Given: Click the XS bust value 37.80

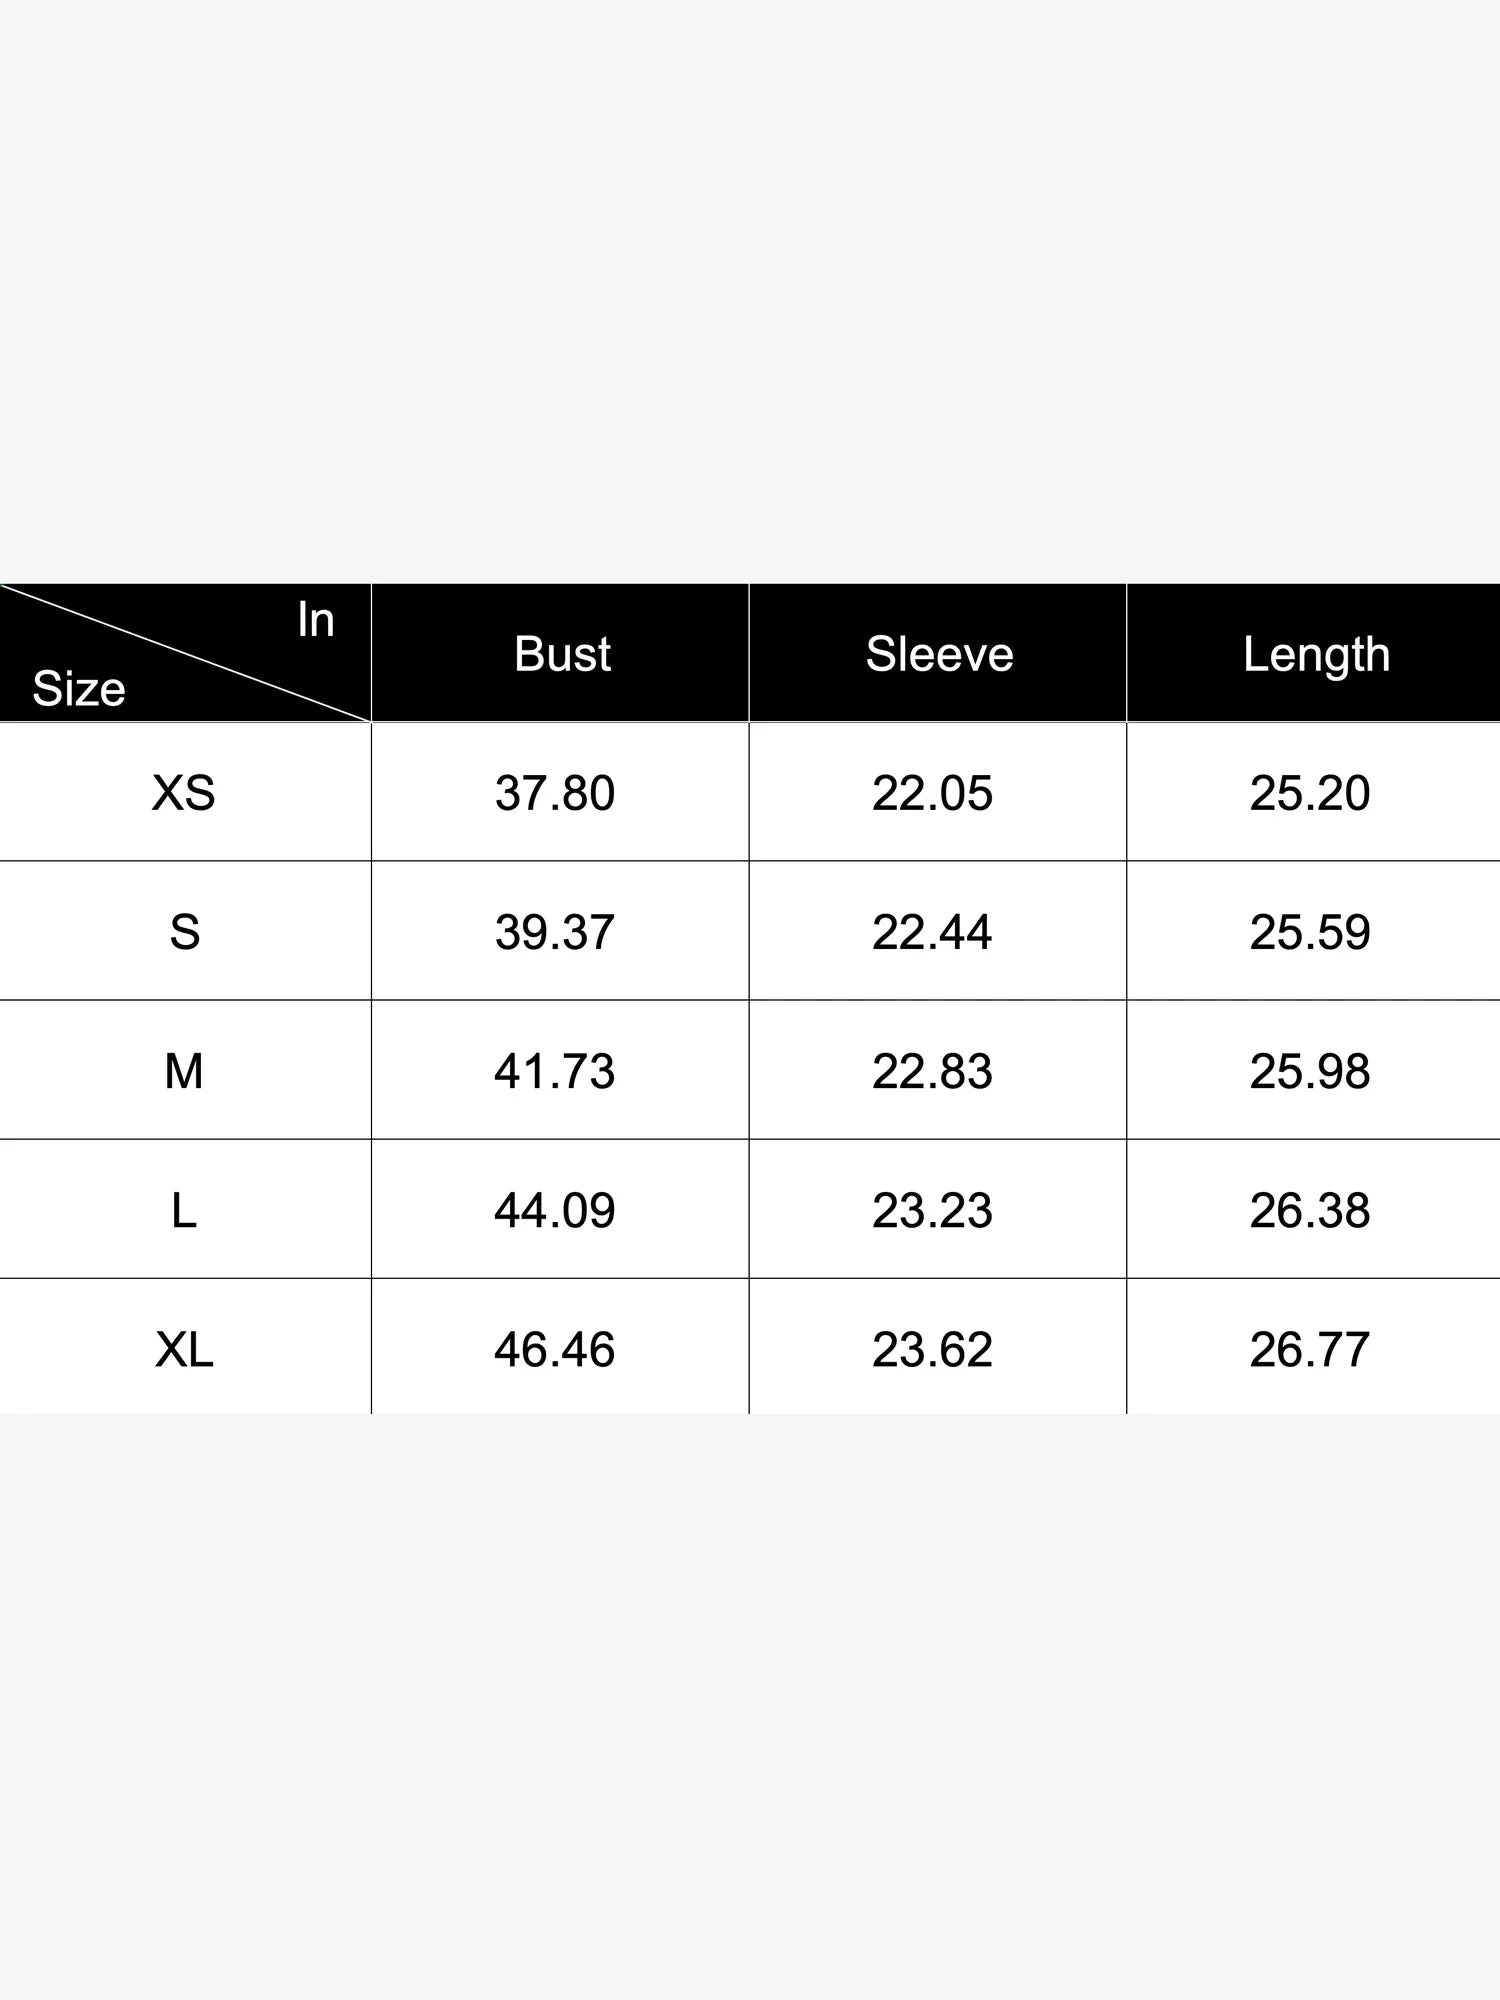Looking at the screenshot, I should coord(555,793).
